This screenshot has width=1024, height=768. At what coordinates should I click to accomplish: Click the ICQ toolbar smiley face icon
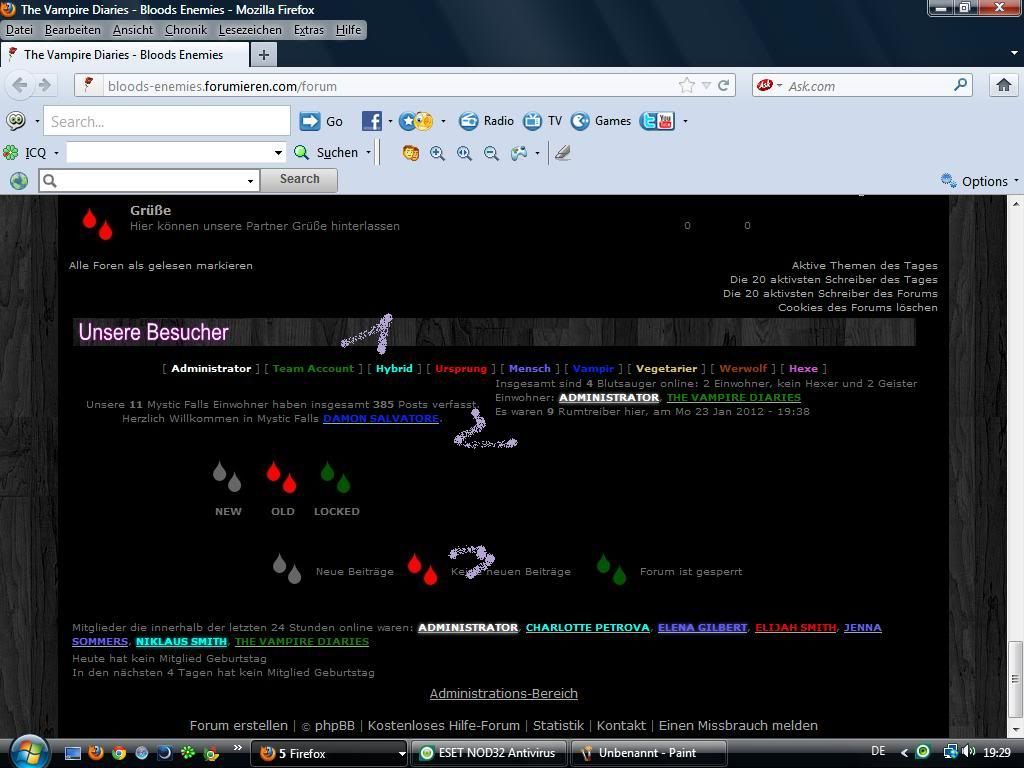point(410,153)
